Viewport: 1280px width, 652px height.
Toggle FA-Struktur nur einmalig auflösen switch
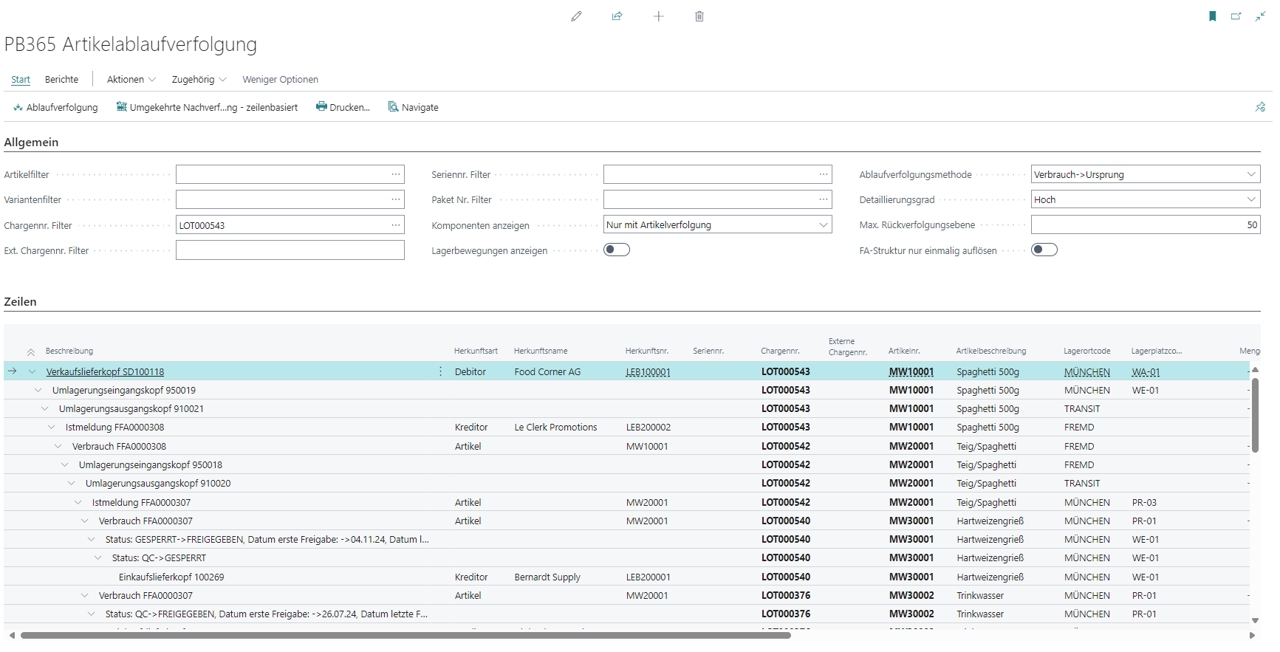[1044, 250]
